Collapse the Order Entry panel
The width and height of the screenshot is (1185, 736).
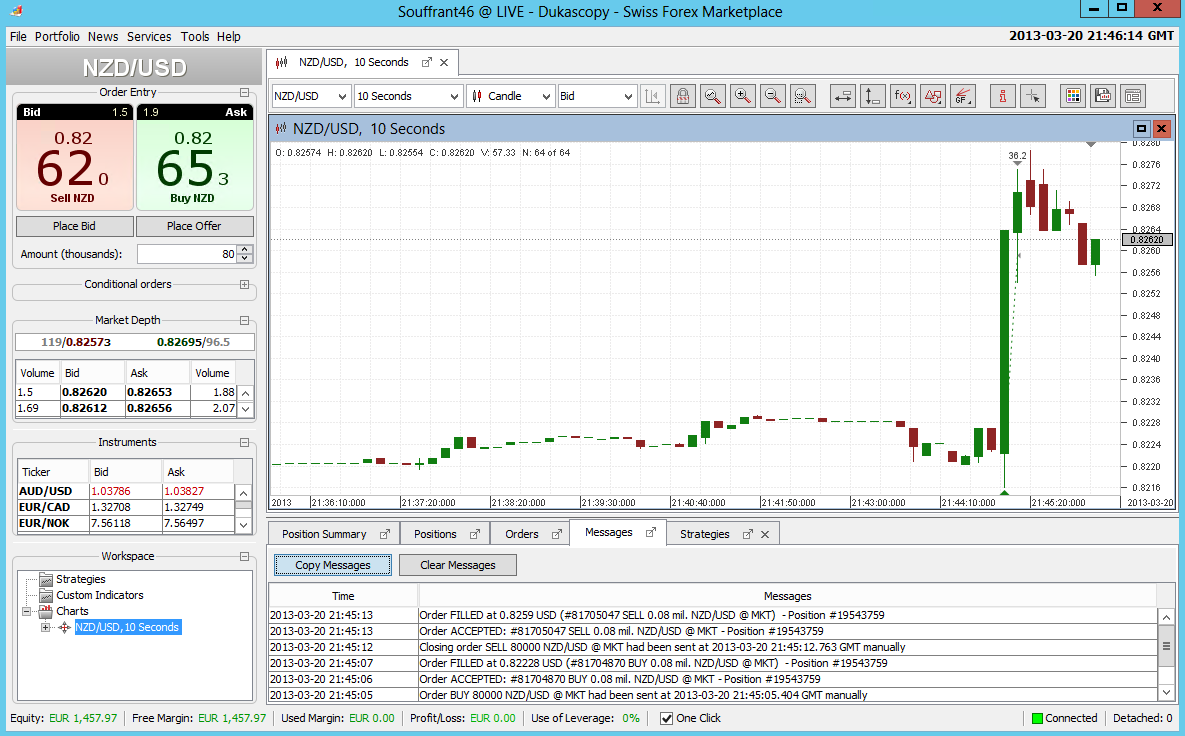pos(244,92)
